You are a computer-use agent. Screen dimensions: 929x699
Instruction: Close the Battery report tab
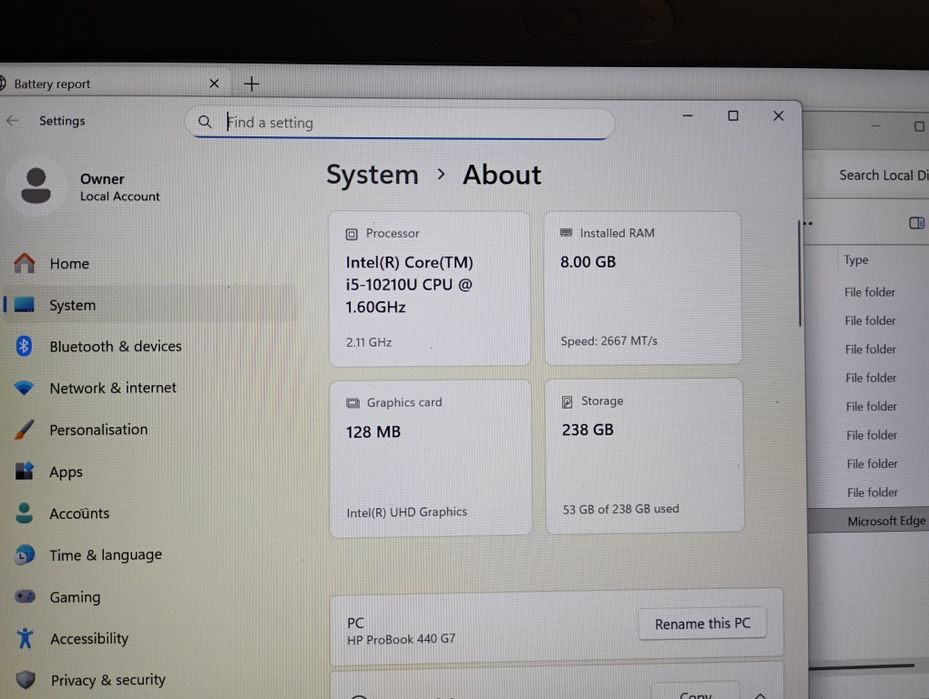coord(214,84)
